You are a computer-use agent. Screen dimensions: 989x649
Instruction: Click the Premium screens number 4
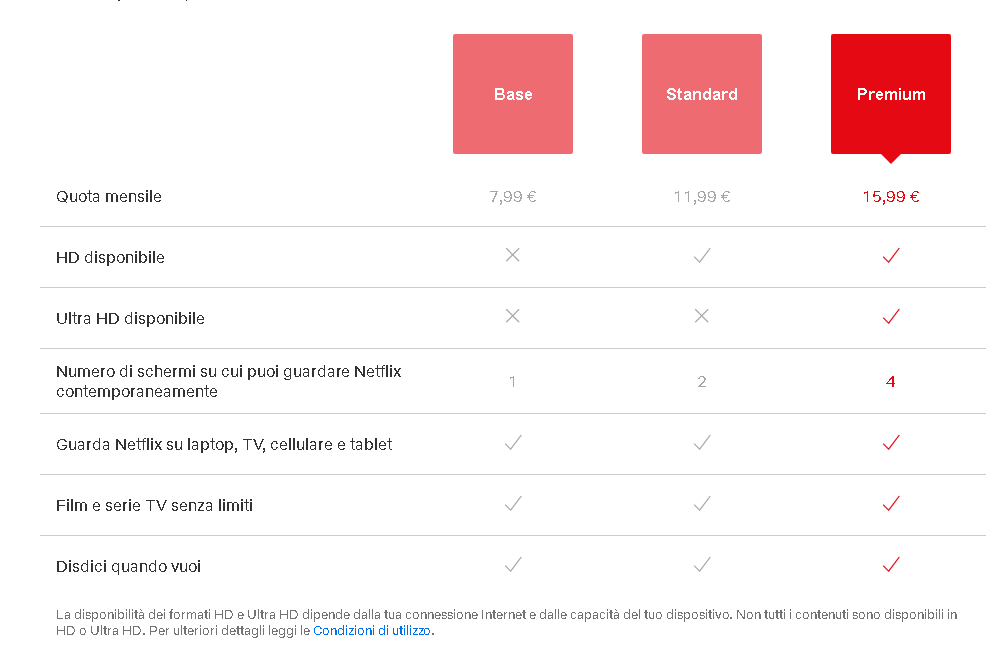click(891, 382)
